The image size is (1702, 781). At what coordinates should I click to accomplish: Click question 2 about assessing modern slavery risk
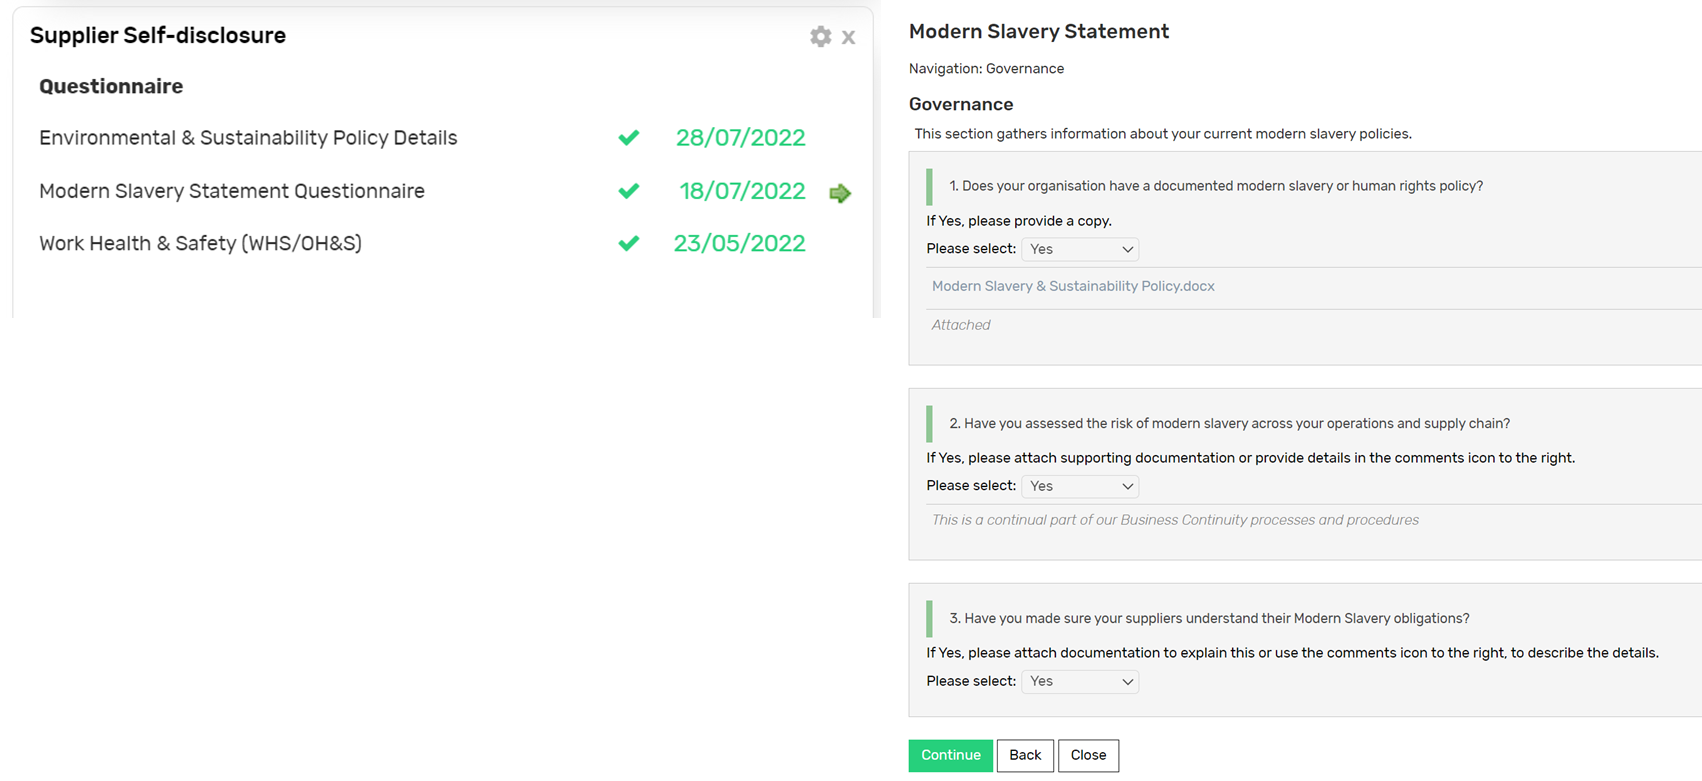click(1229, 424)
